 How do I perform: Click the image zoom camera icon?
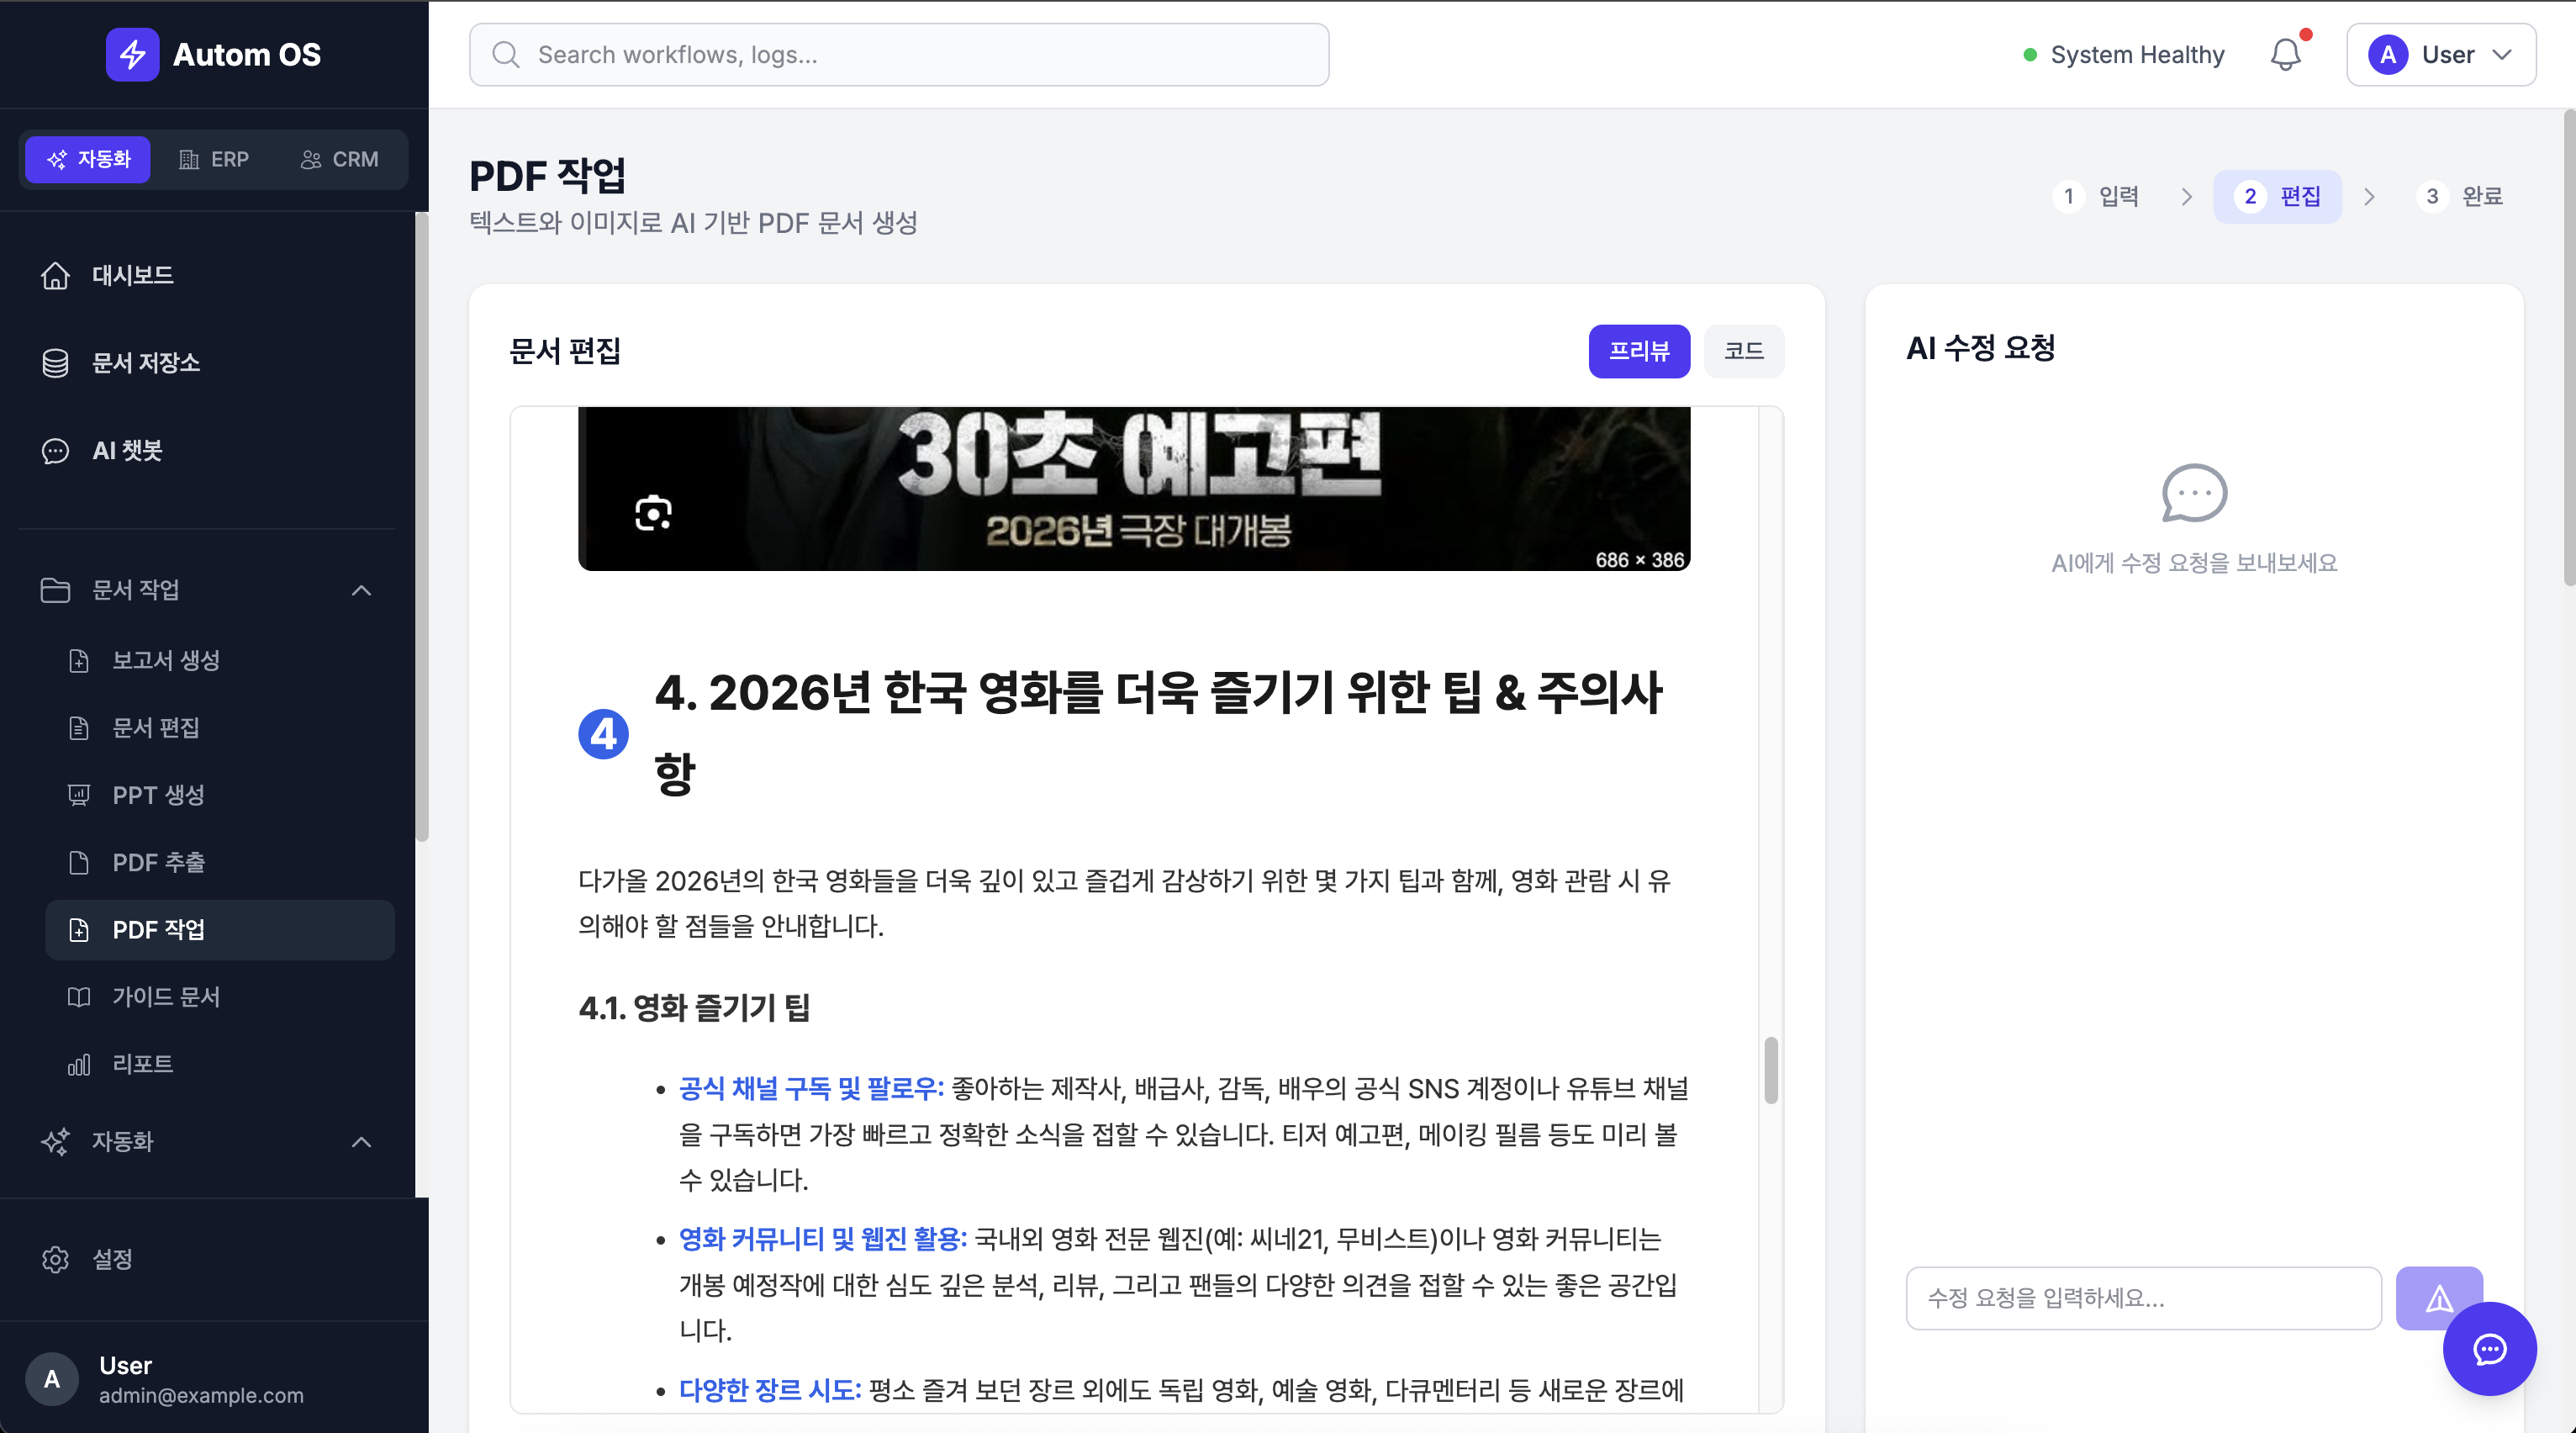pos(652,514)
